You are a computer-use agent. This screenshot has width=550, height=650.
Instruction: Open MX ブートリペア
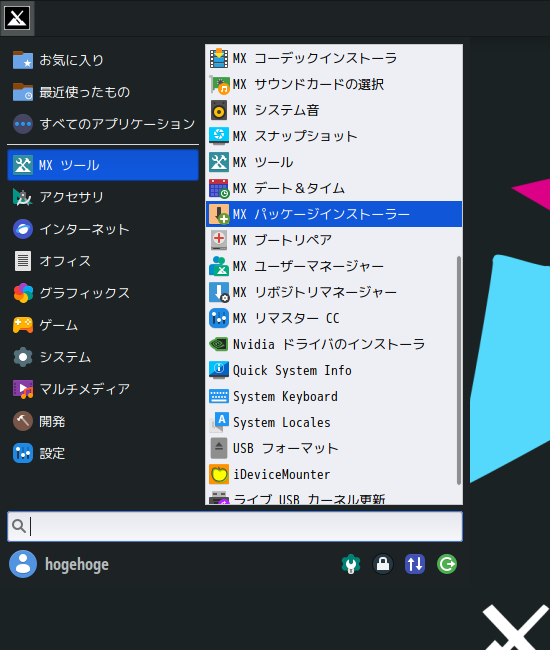(334, 240)
